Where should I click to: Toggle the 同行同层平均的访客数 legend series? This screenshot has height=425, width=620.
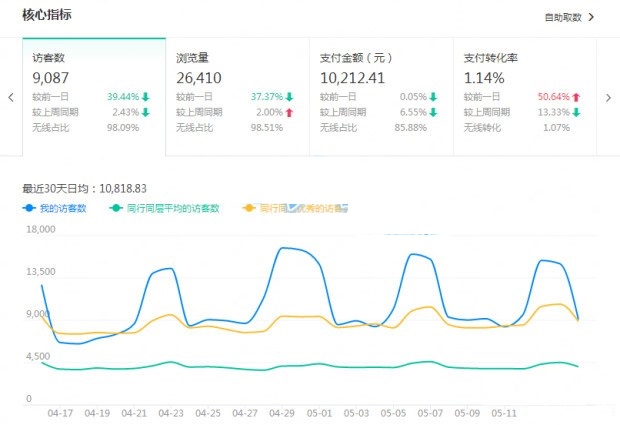point(171,208)
